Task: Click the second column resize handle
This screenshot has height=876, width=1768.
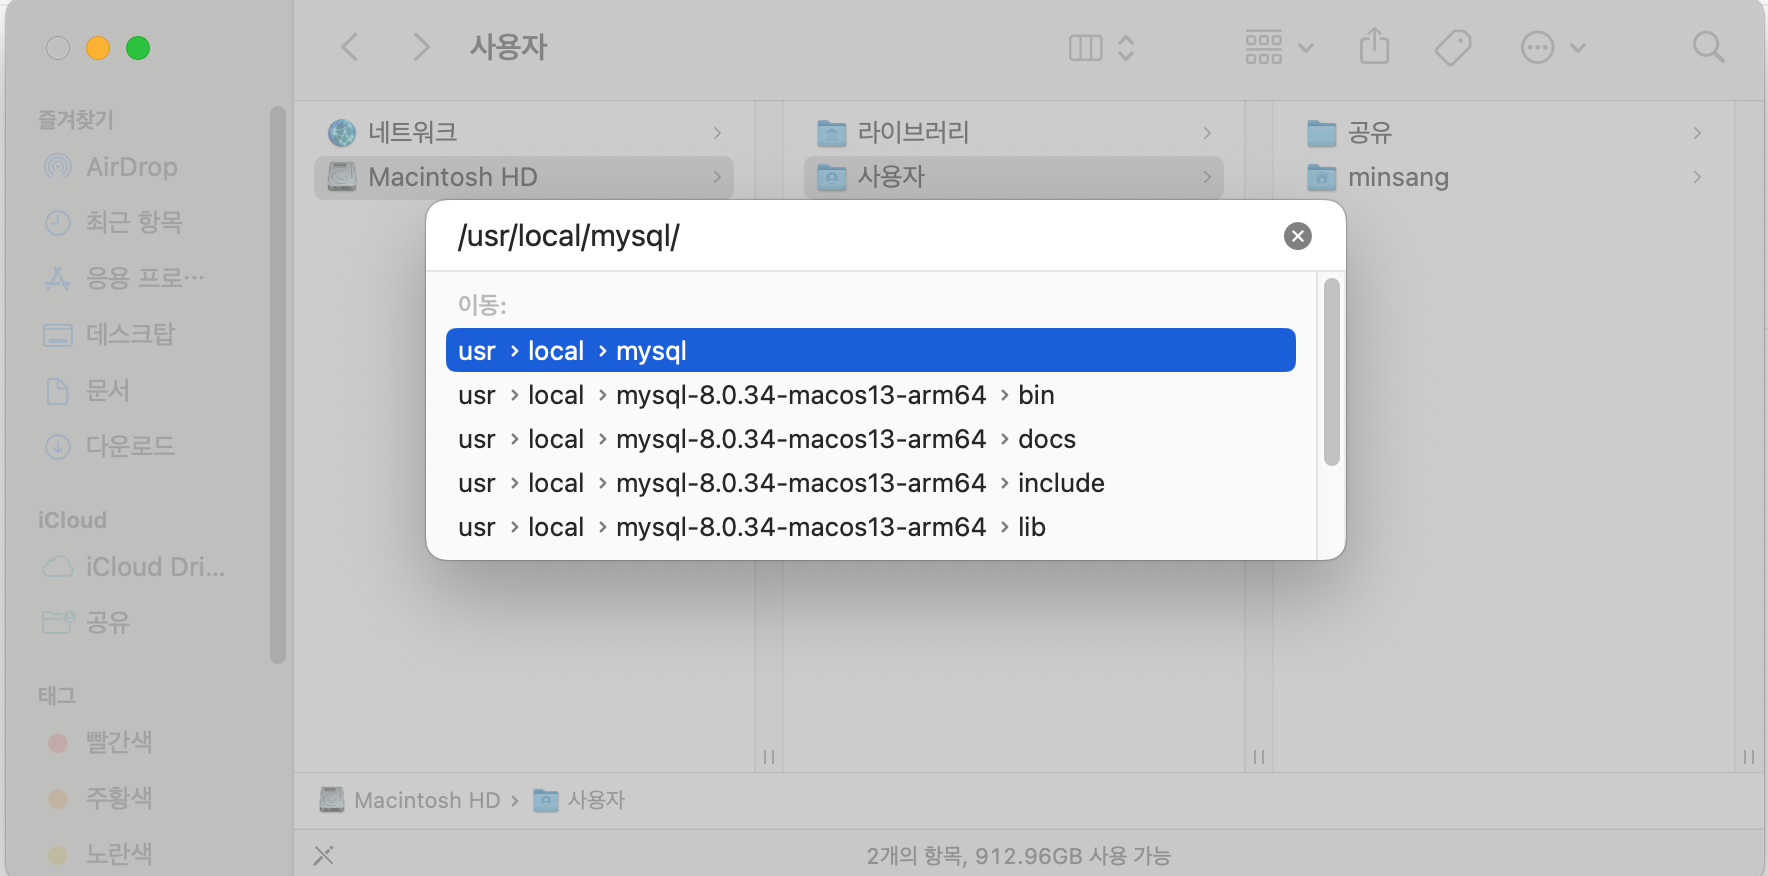Action: tap(1259, 757)
